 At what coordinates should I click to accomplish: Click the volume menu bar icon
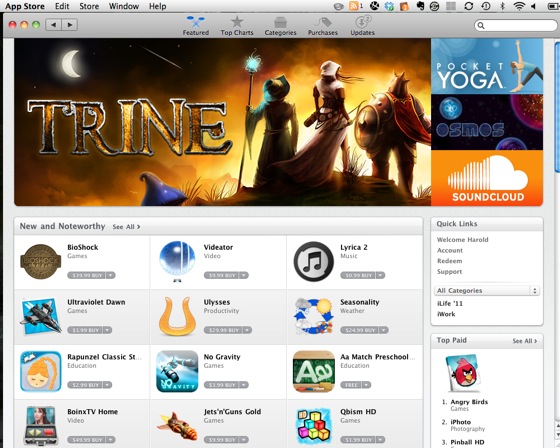pyautogui.click(x=534, y=6)
